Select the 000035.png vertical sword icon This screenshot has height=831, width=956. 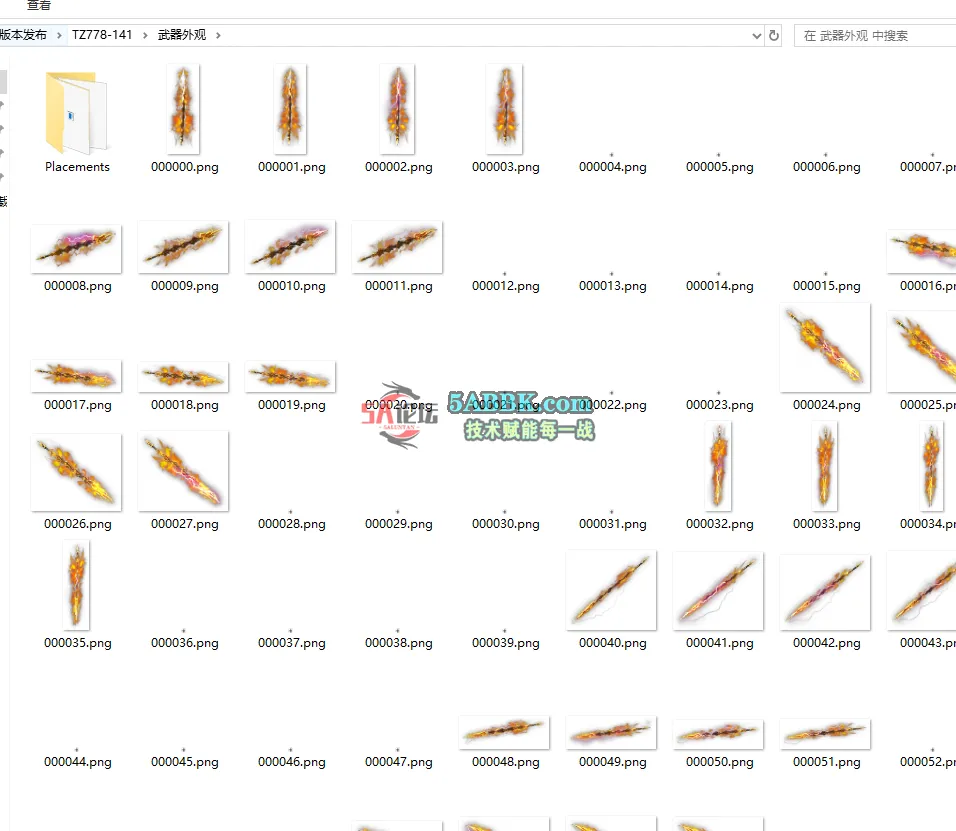(x=76, y=585)
